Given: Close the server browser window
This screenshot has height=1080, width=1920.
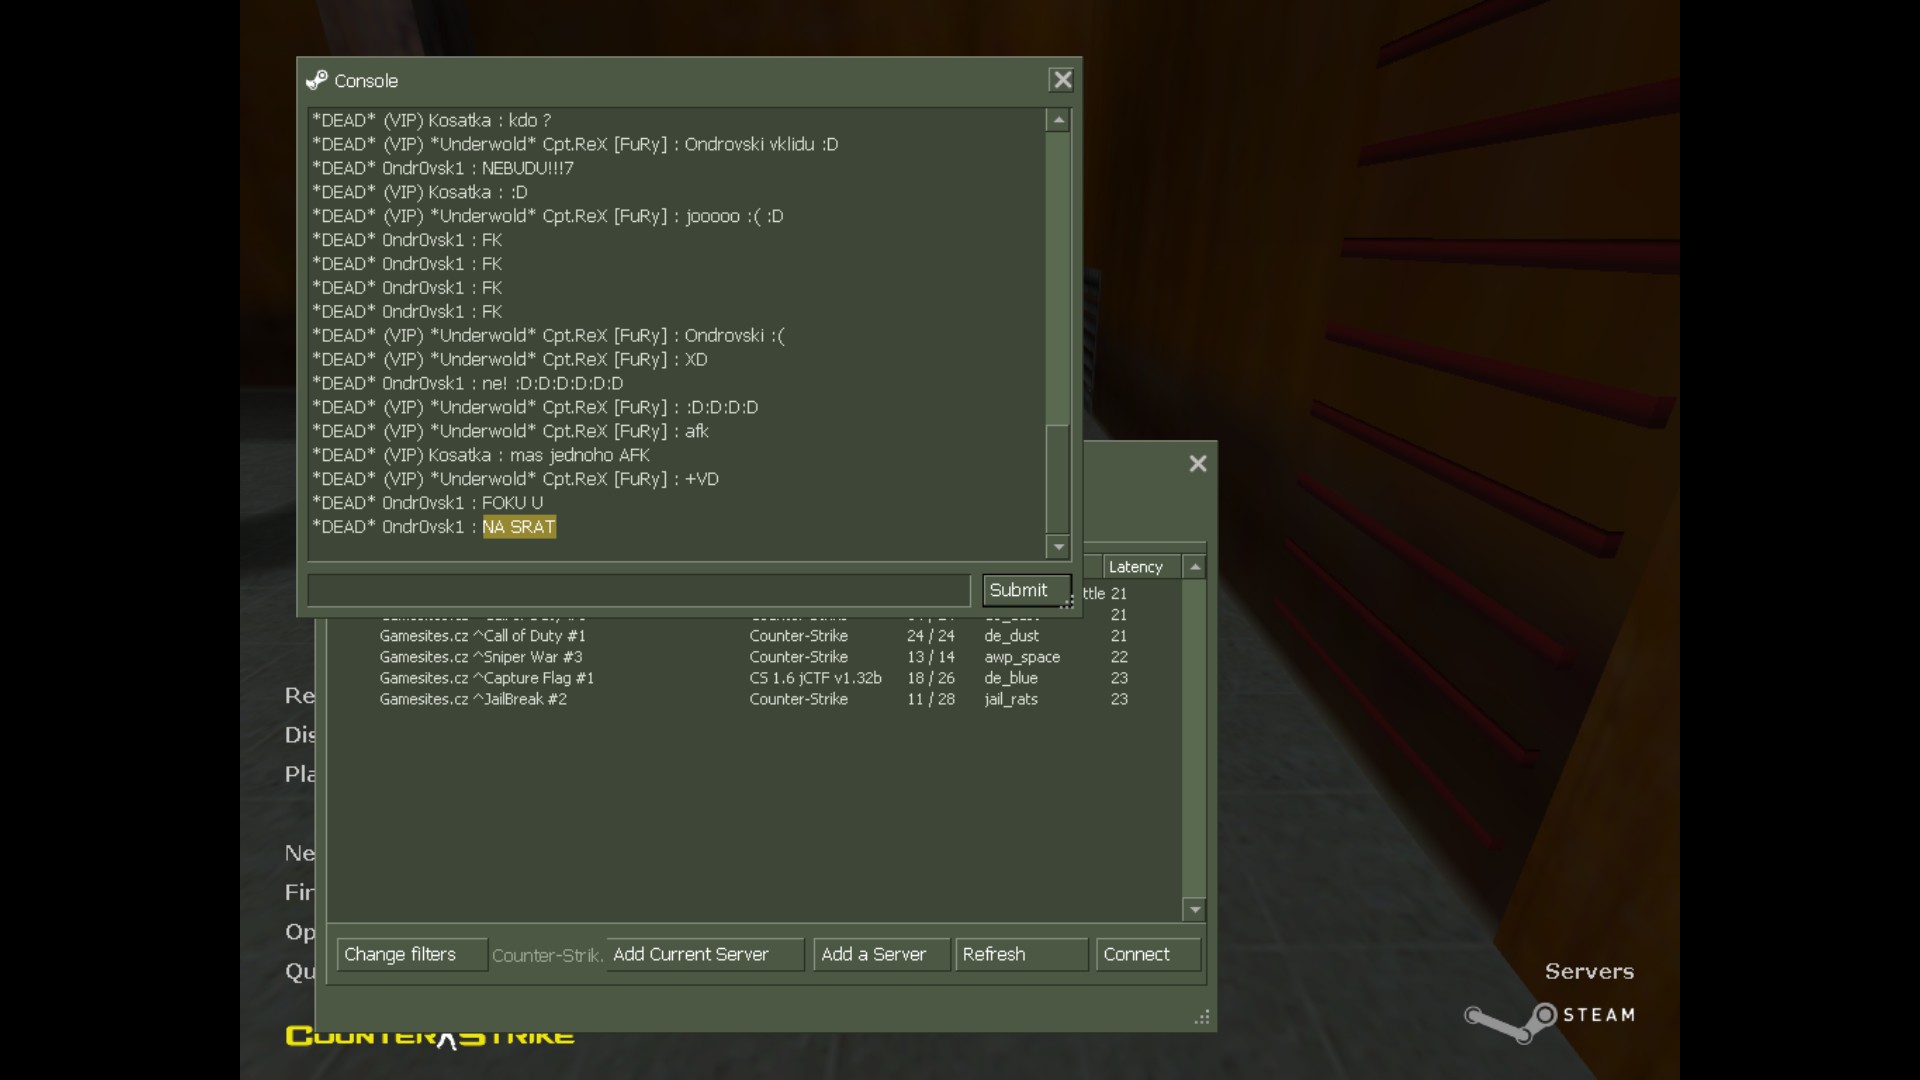Looking at the screenshot, I should point(1197,464).
